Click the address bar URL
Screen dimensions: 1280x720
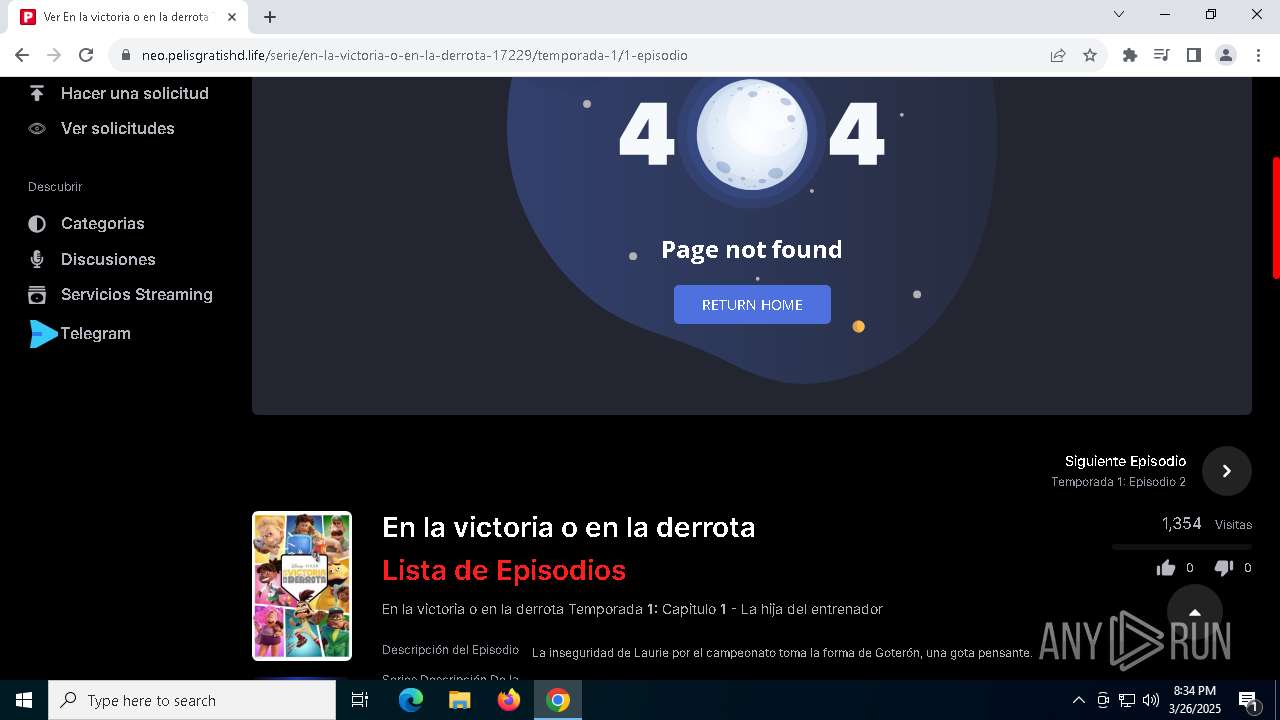click(414, 55)
